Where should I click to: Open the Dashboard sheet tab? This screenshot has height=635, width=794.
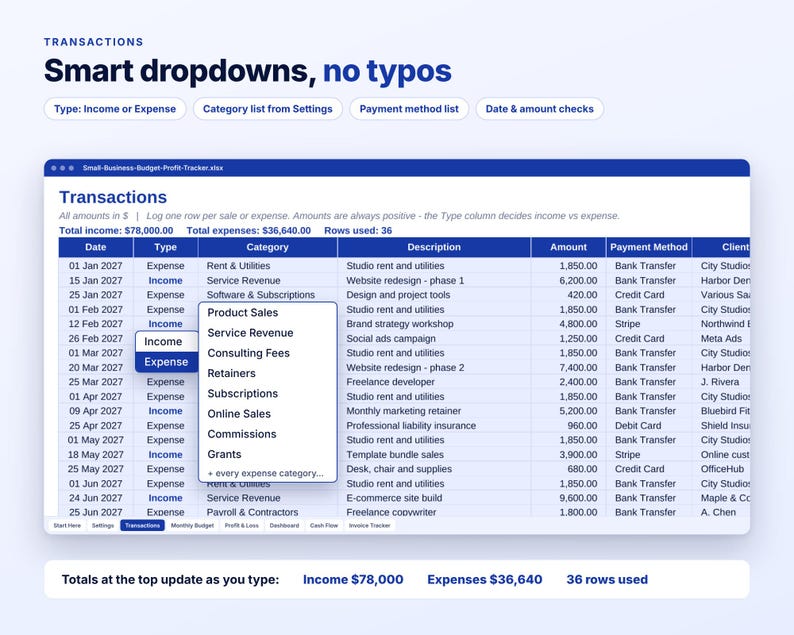[284, 526]
